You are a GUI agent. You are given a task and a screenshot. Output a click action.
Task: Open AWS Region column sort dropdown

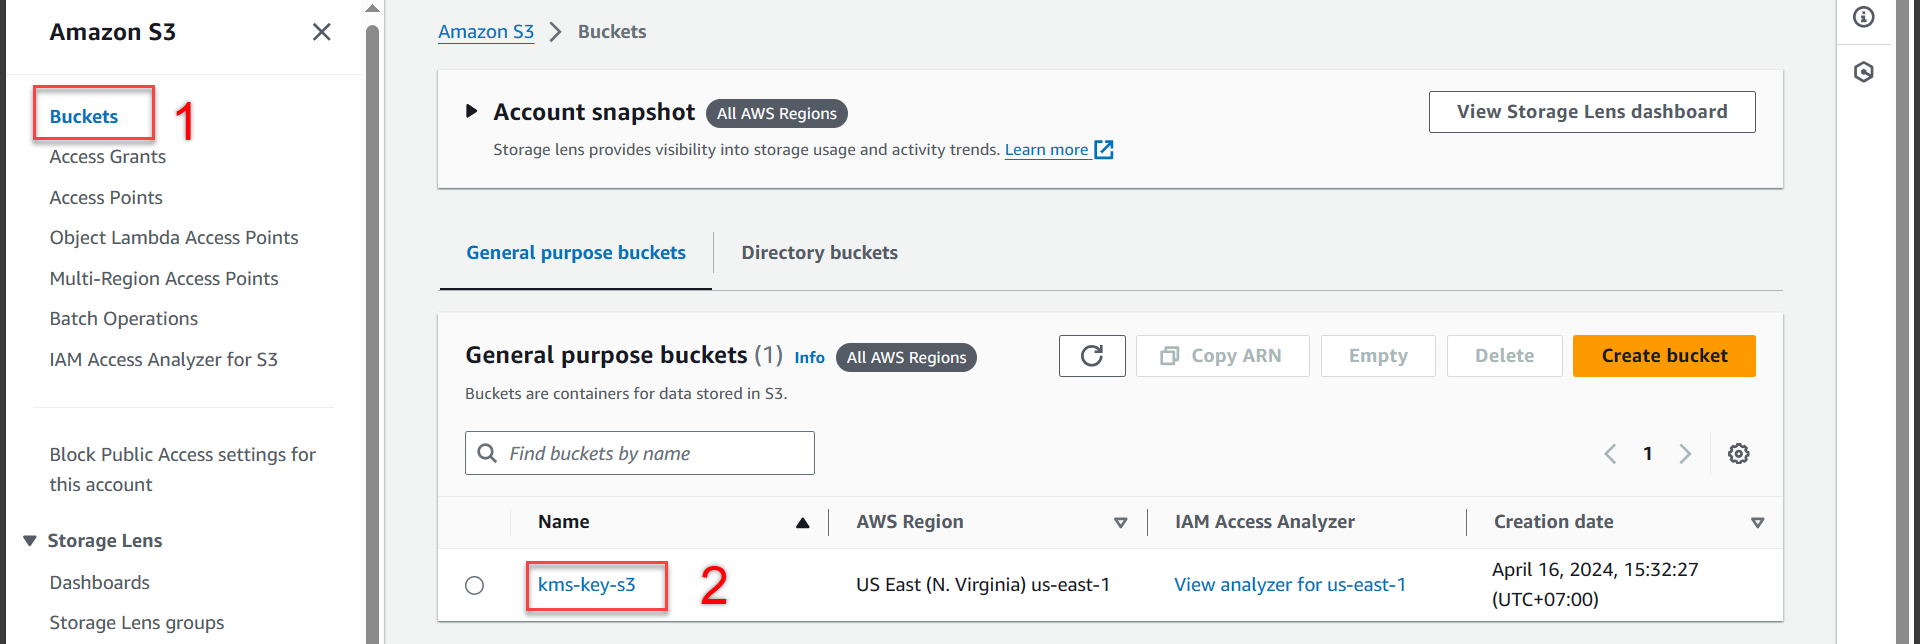pos(1120,523)
